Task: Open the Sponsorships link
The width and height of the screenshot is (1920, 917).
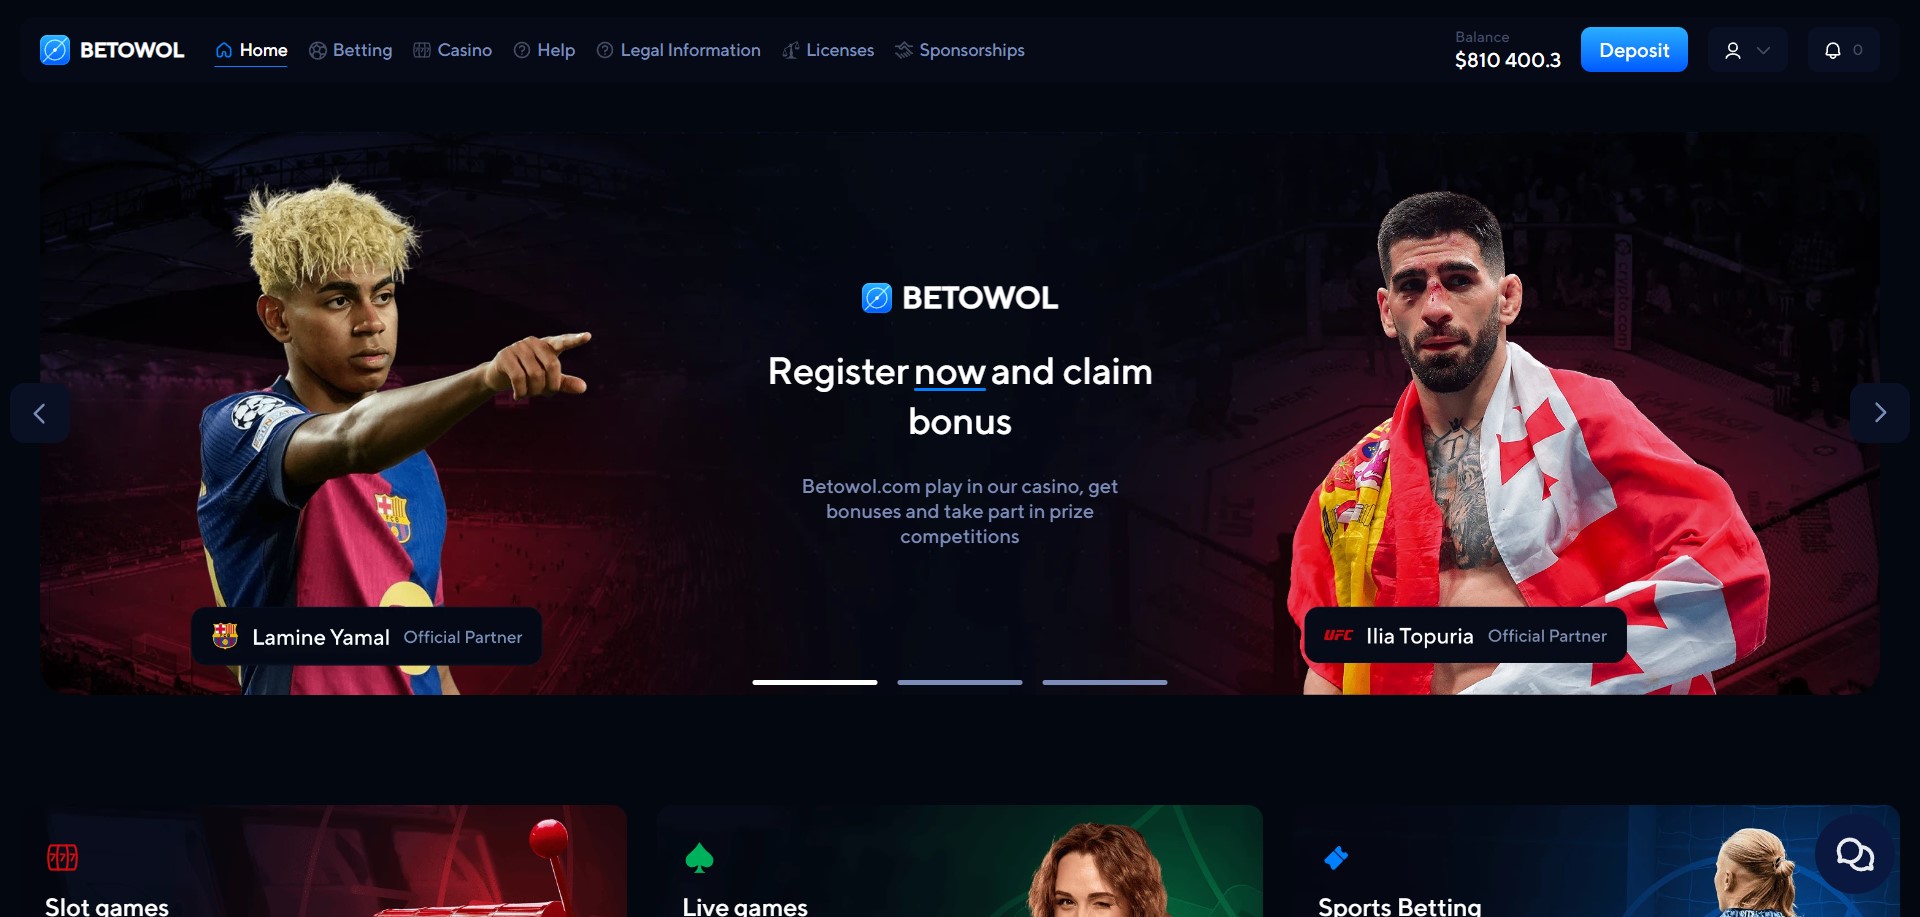Action: 960,50
